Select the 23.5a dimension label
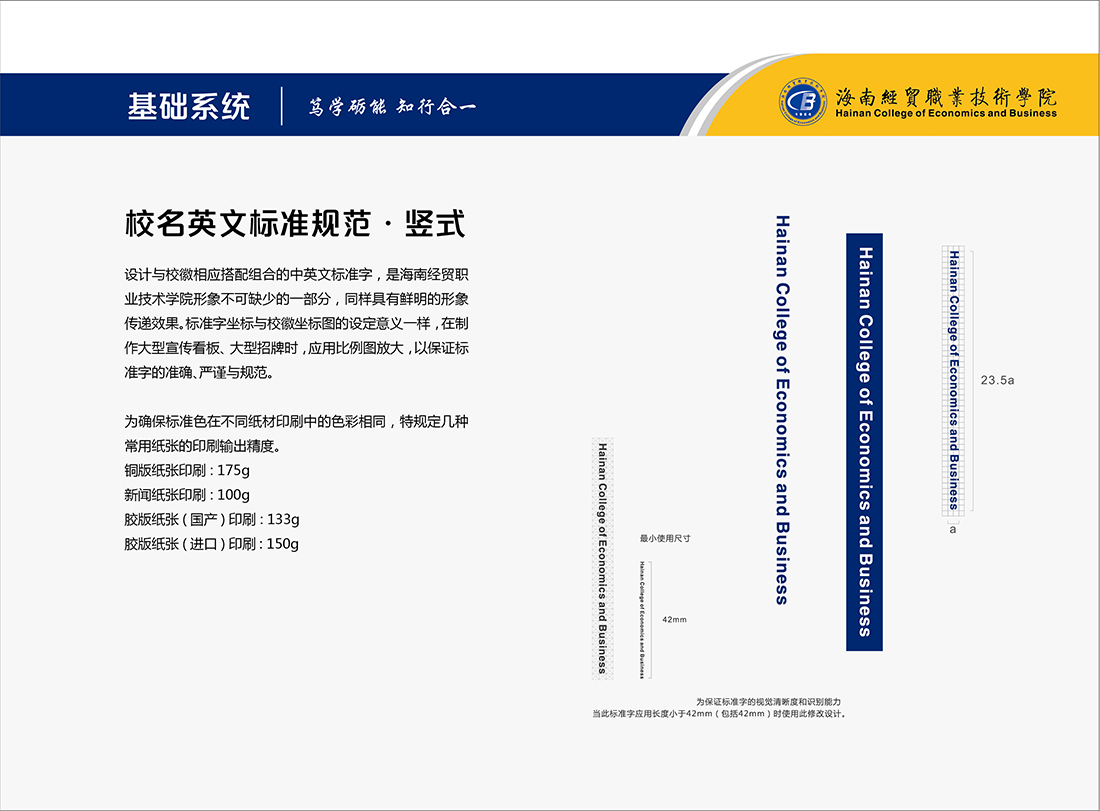The width and height of the screenshot is (1100, 811). tap(997, 380)
